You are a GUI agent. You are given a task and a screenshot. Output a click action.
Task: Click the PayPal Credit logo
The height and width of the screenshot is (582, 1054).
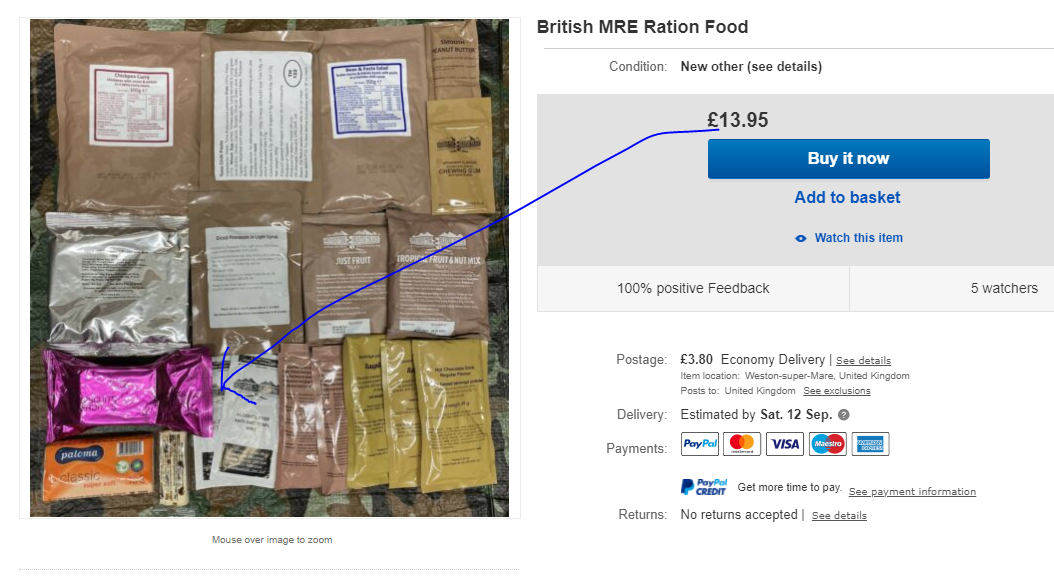click(704, 487)
